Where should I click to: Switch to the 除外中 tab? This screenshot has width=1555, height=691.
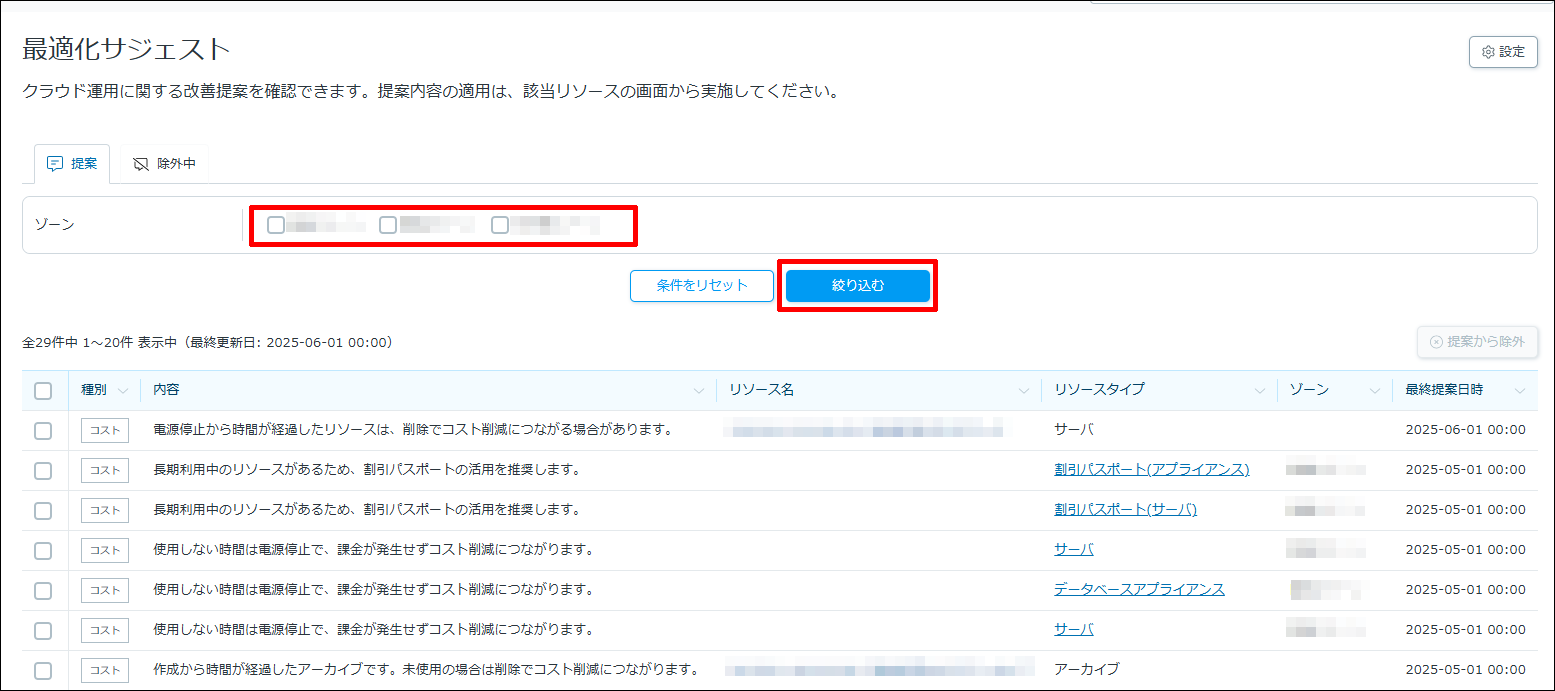coord(164,164)
